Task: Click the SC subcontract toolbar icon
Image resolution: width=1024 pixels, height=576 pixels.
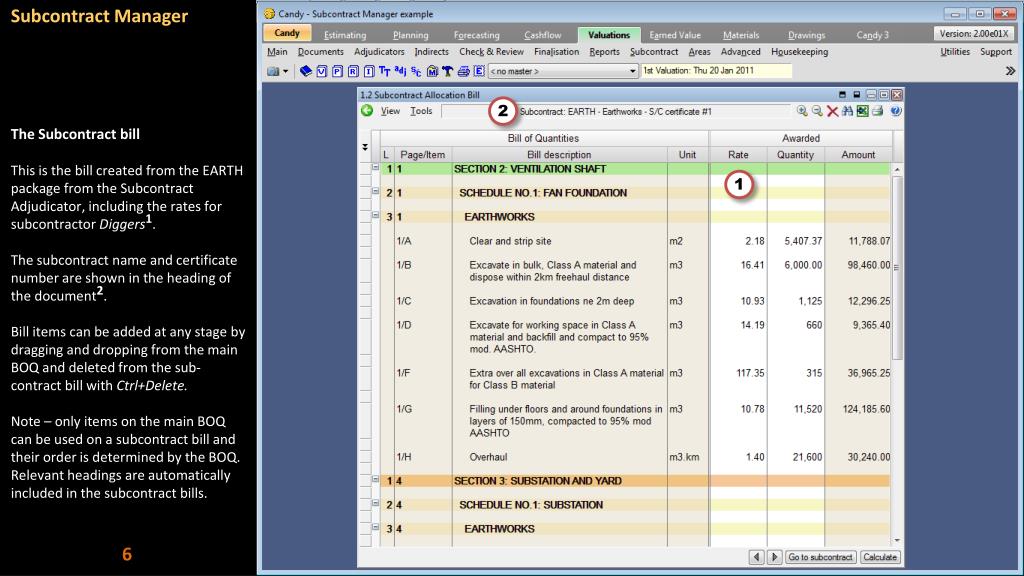Action: [x=416, y=71]
